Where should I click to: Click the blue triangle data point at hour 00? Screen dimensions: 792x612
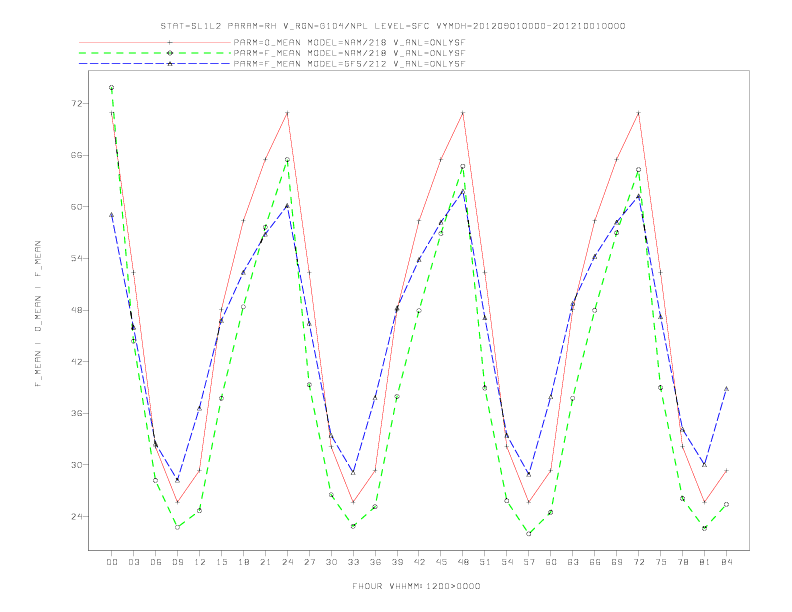click(112, 215)
